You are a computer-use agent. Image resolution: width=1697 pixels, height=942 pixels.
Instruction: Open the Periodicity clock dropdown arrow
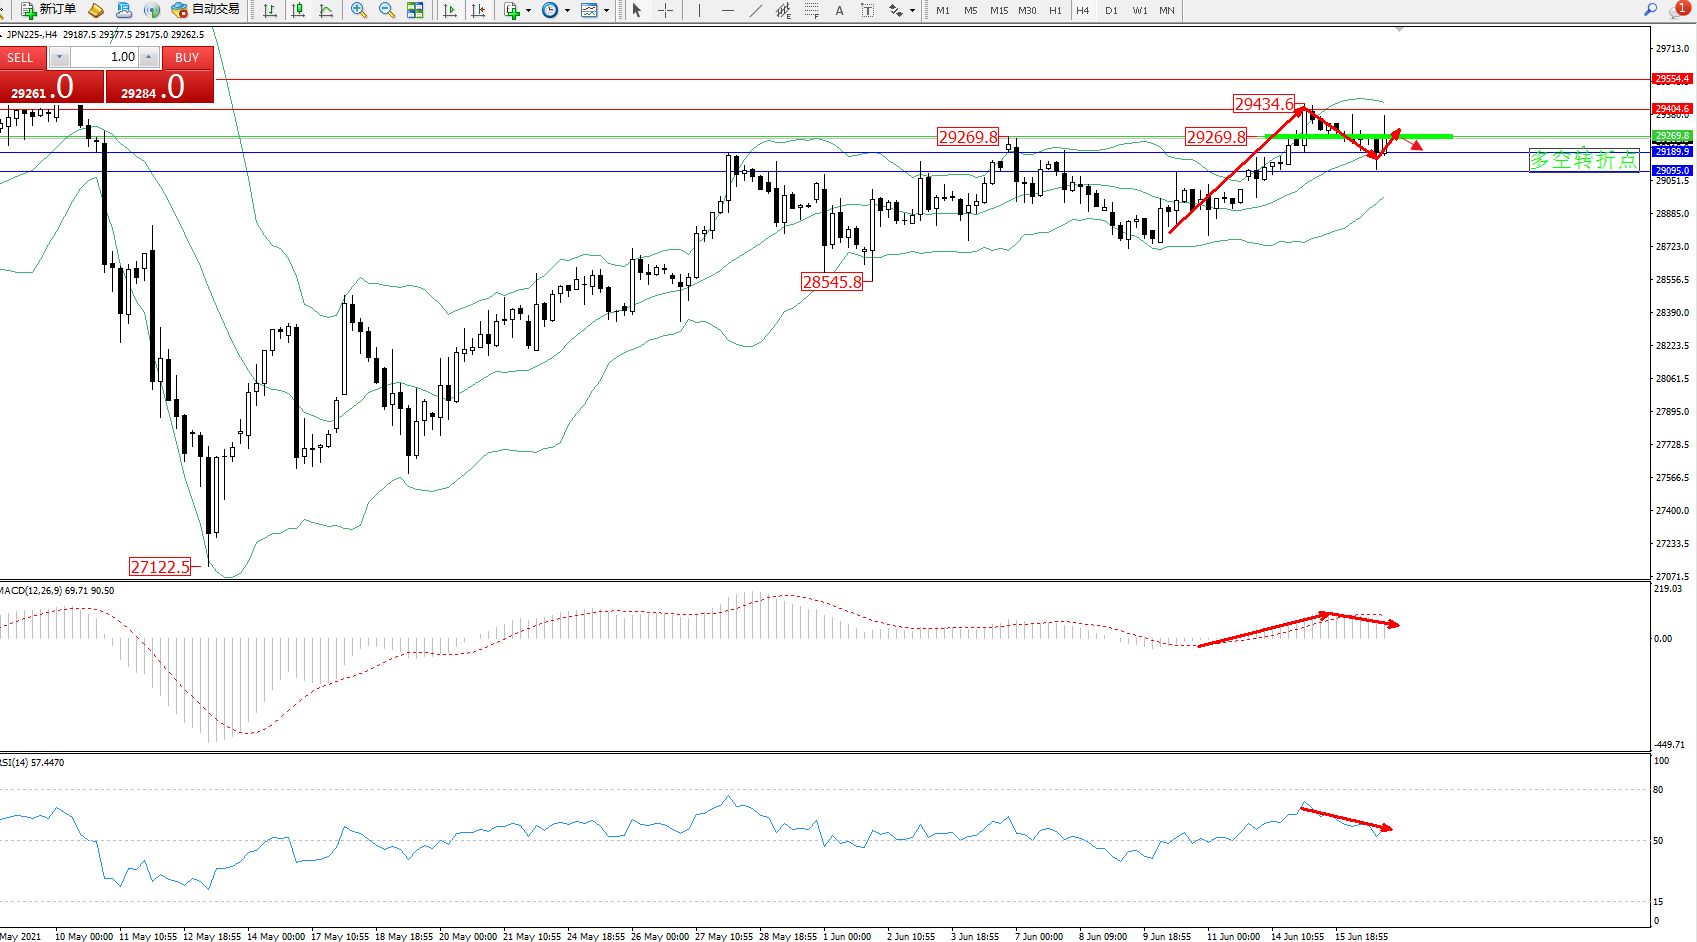[567, 11]
